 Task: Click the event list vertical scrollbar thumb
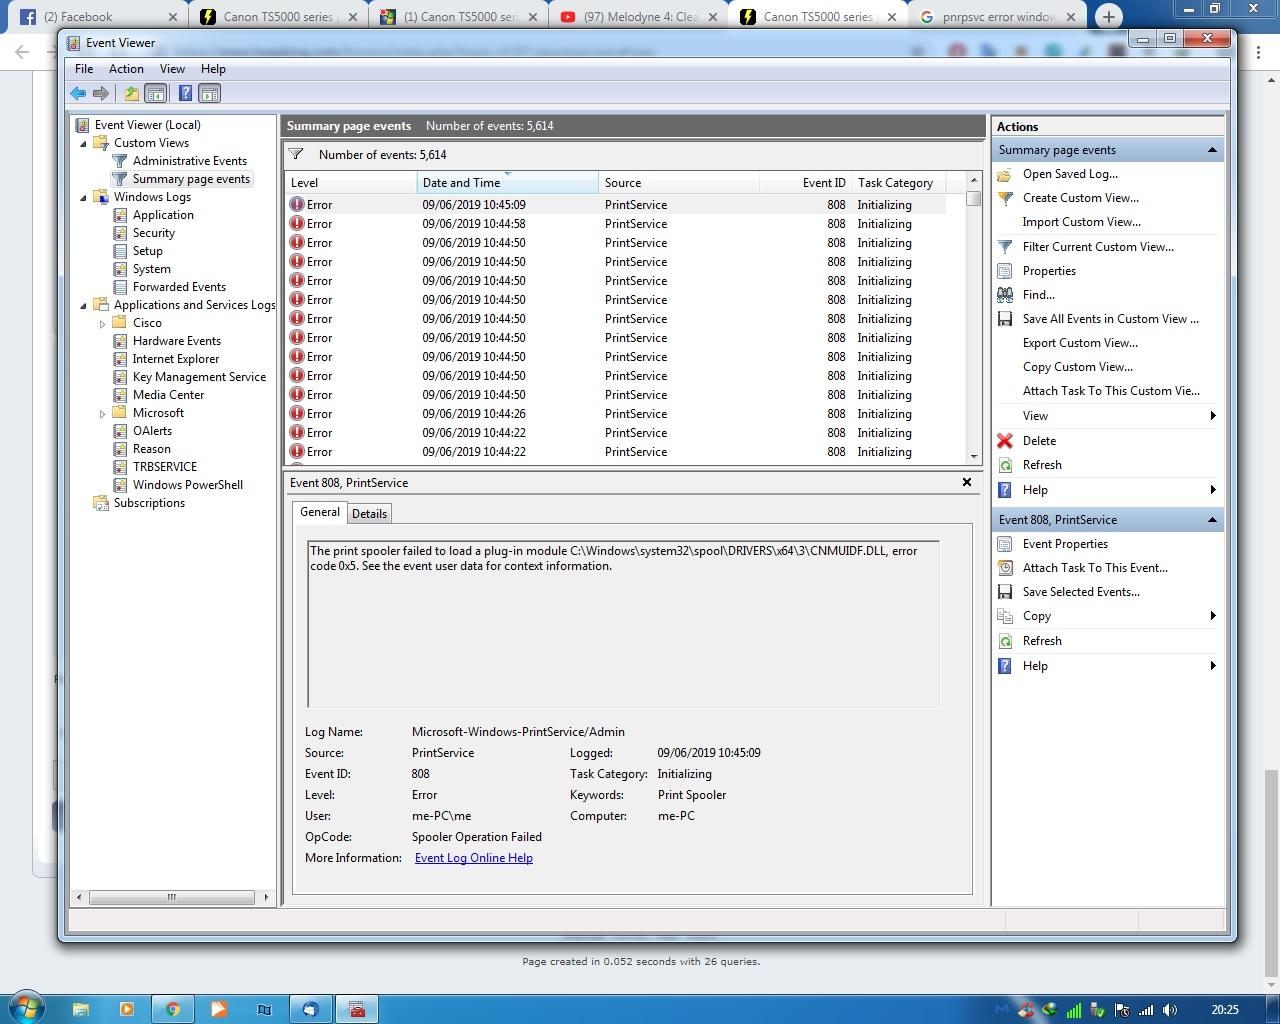pos(974,198)
